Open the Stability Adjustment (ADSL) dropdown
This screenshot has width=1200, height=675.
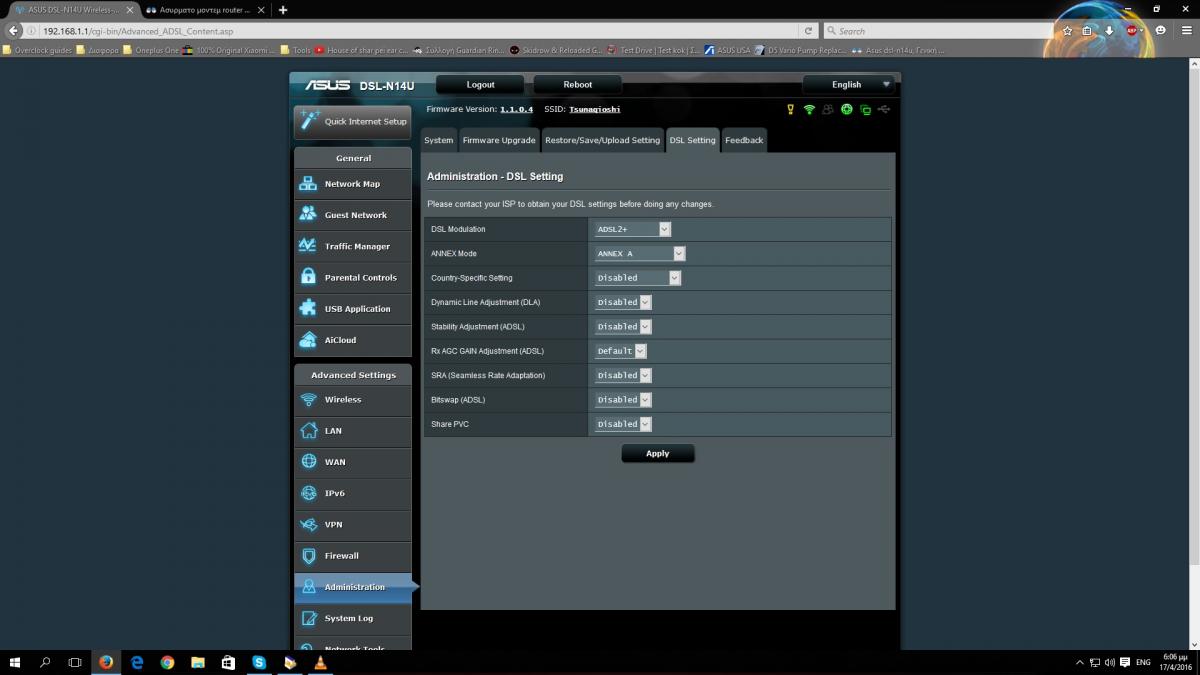(x=623, y=327)
